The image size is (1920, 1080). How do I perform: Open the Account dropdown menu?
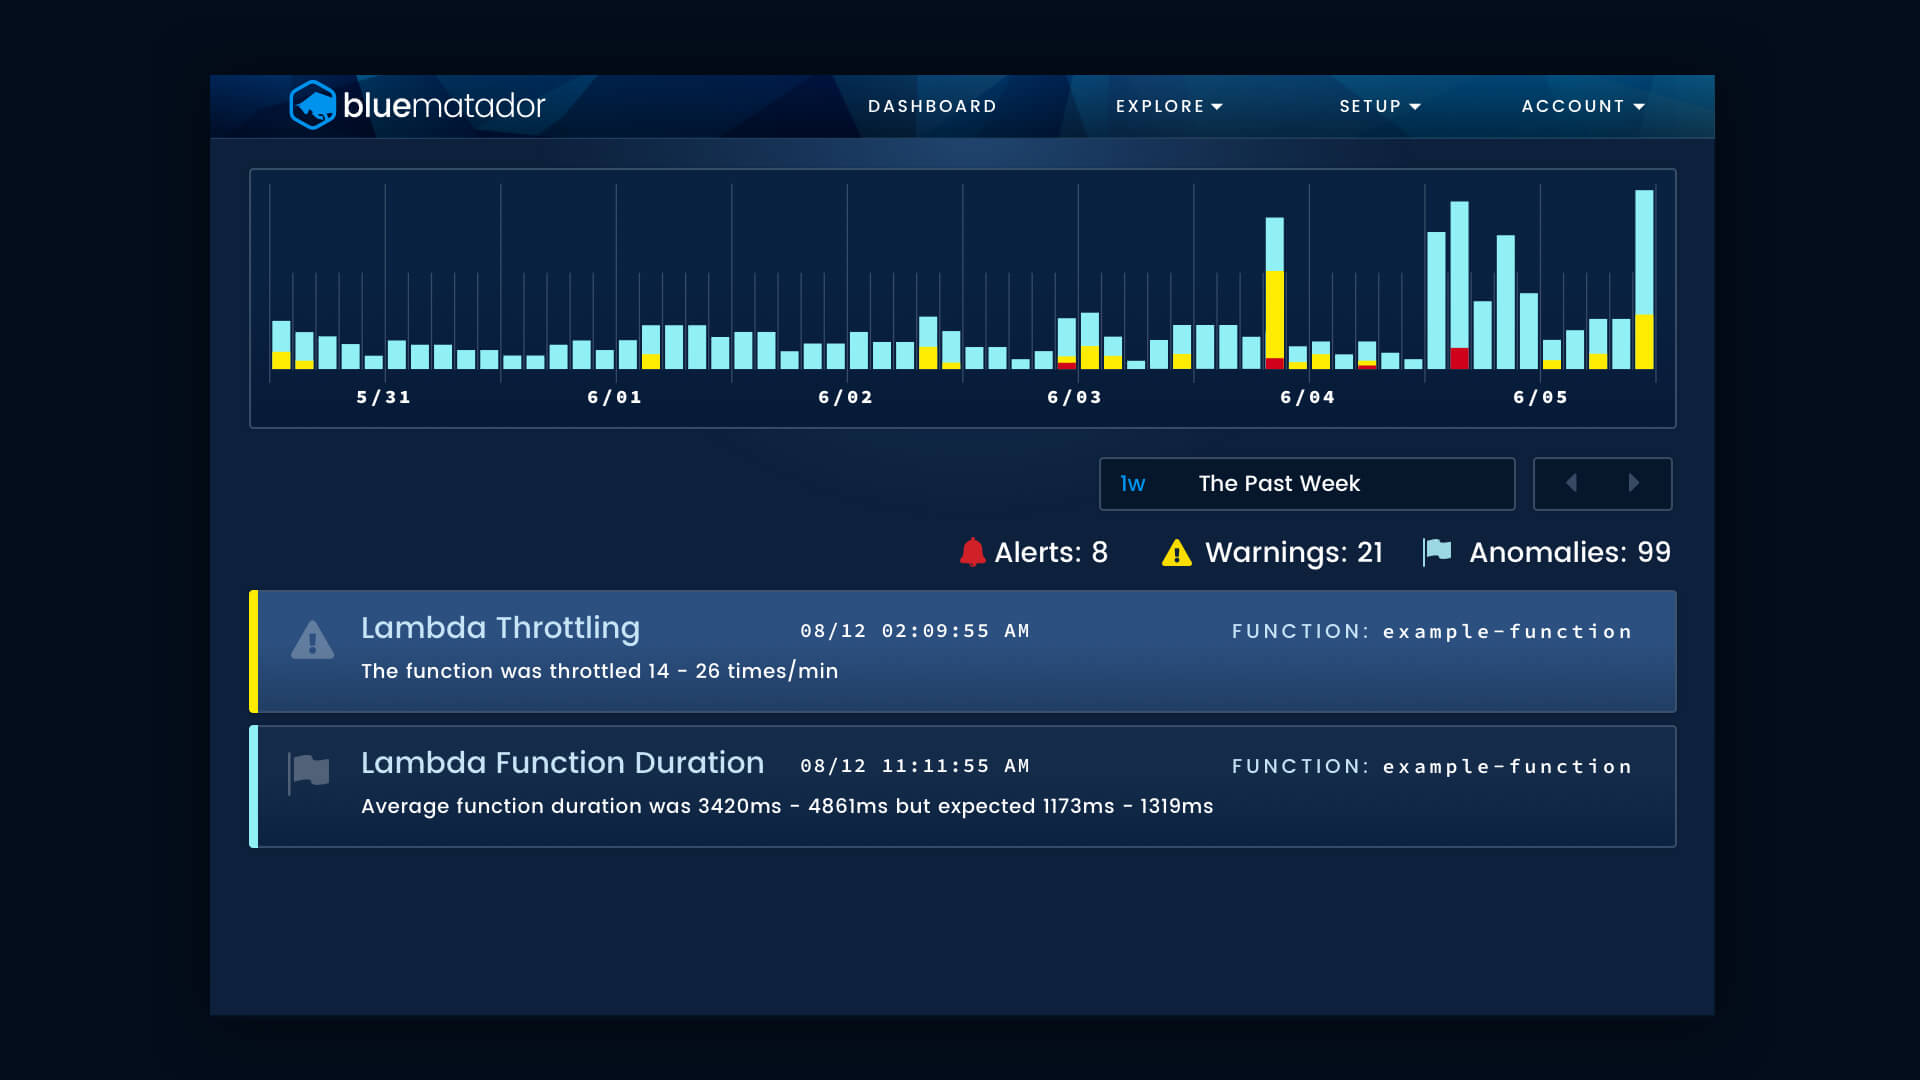pos(1582,106)
